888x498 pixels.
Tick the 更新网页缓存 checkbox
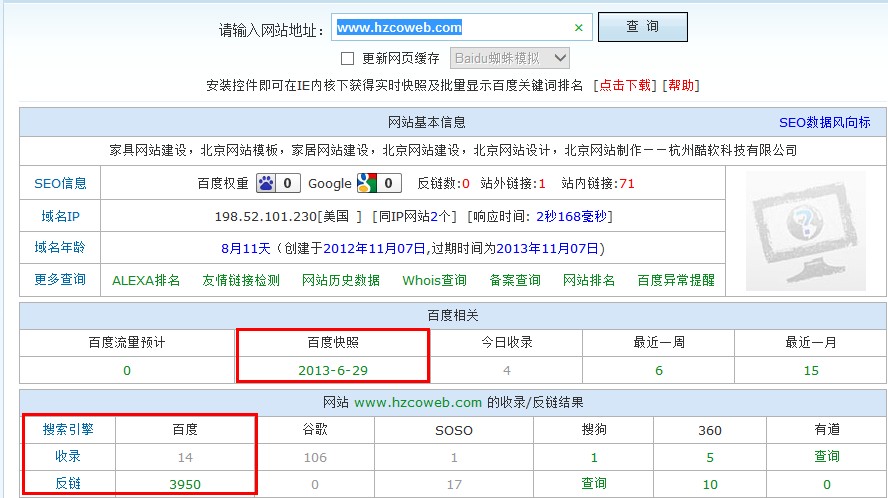click(347, 58)
